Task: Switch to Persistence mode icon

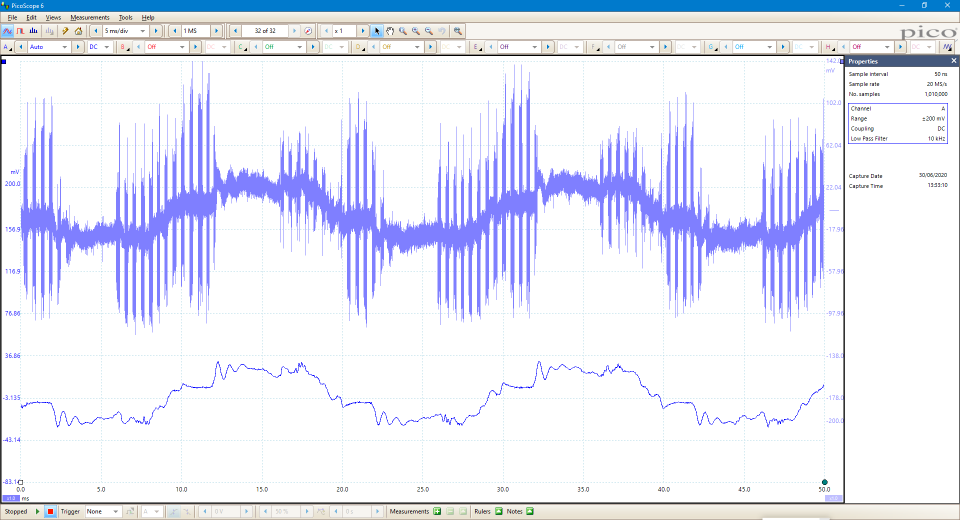Action: [x=20, y=31]
